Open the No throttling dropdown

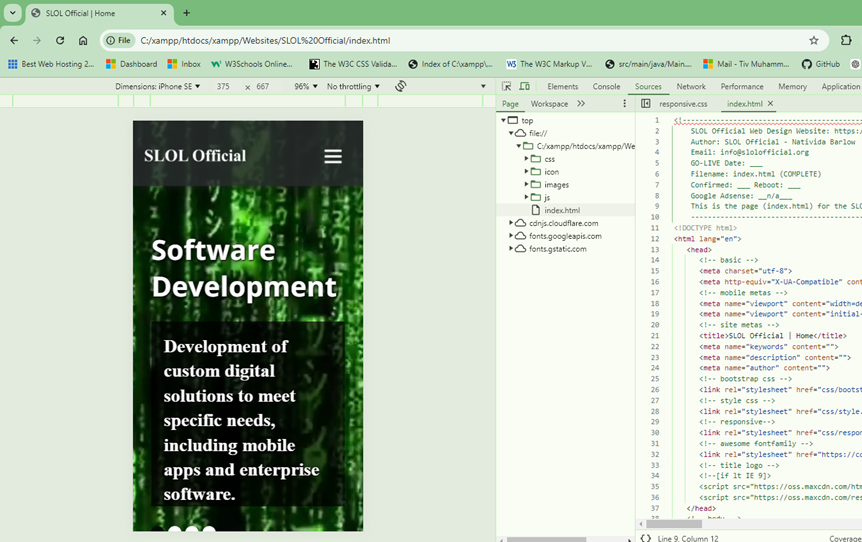tap(353, 86)
